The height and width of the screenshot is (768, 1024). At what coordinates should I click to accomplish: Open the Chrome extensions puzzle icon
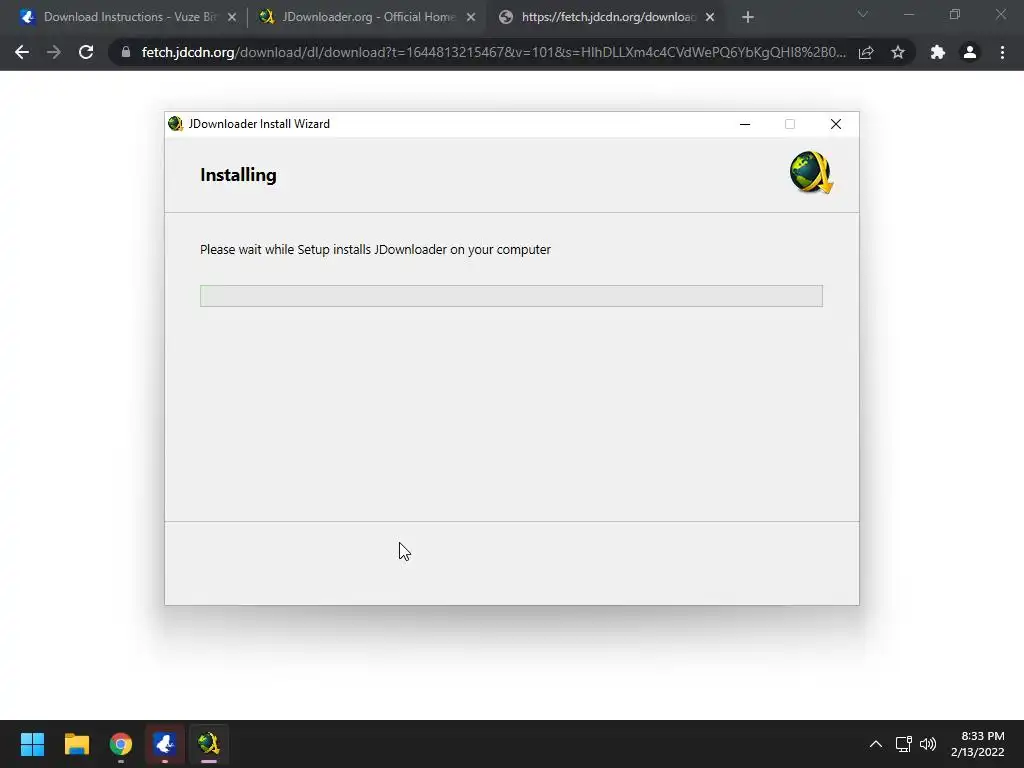(x=938, y=52)
